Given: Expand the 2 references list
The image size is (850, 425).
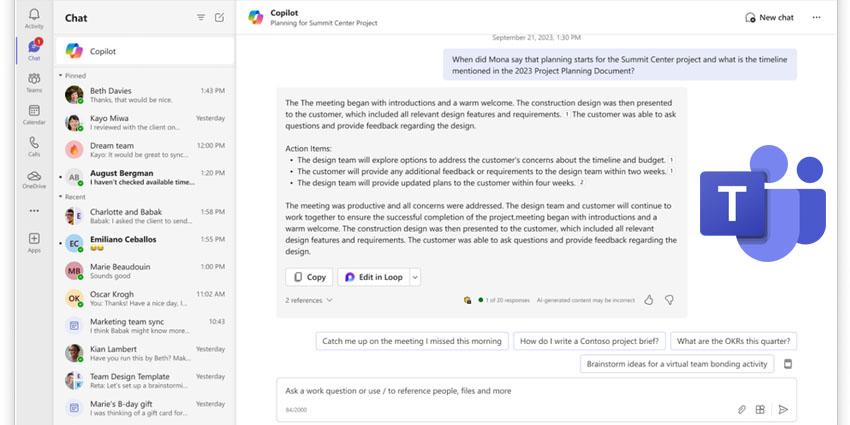Looking at the screenshot, I should pos(309,300).
